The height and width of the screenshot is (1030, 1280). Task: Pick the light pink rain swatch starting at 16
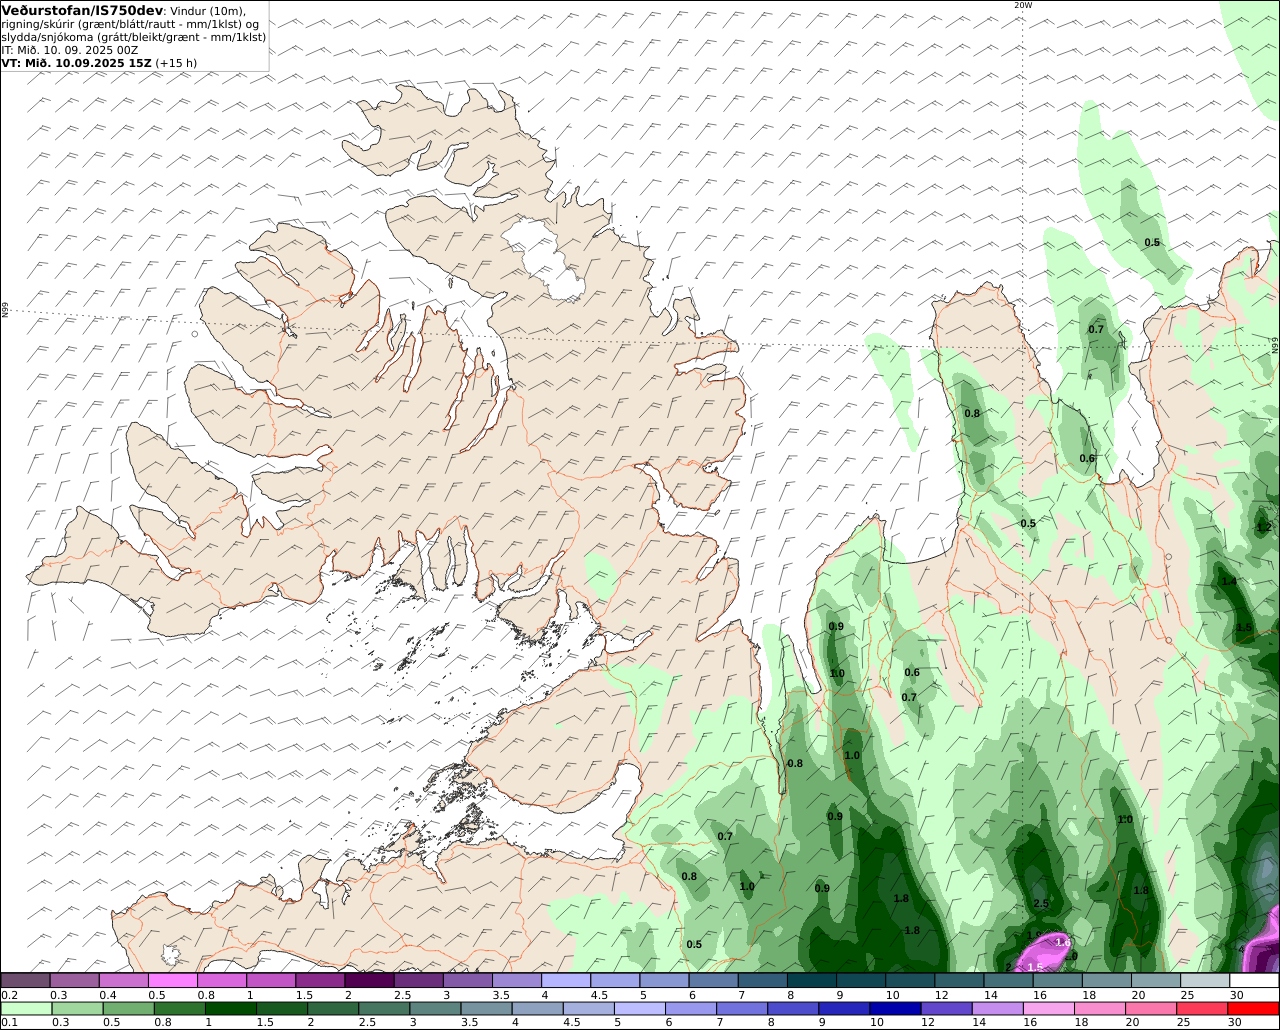click(1049, 1008)
